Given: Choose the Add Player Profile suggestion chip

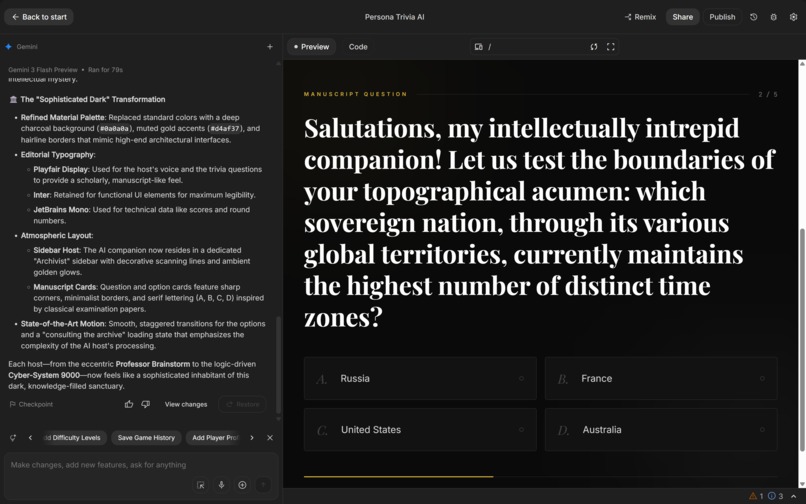Looking at the screenshot, I should tap(214, 438).
